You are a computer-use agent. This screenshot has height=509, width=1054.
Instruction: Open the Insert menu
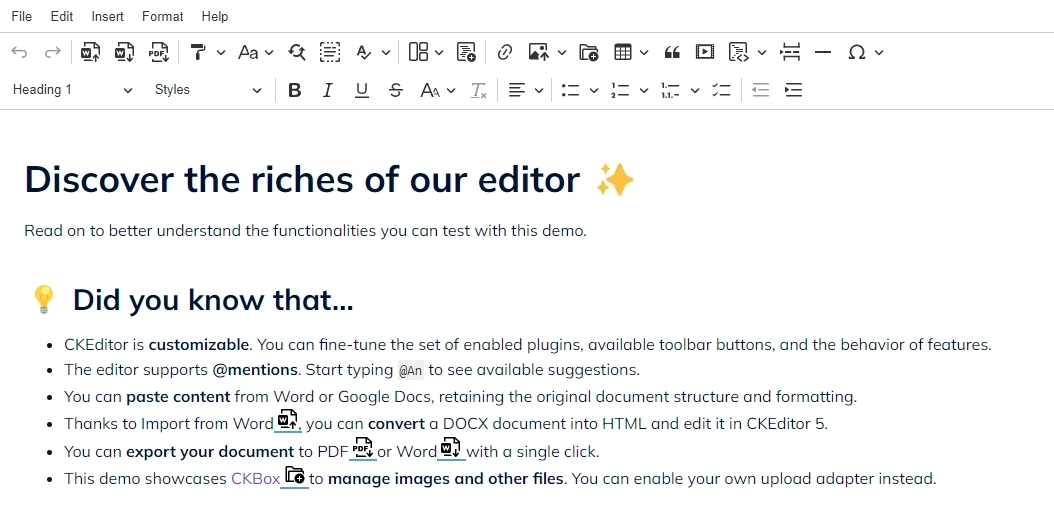click(x=108, y=16)
